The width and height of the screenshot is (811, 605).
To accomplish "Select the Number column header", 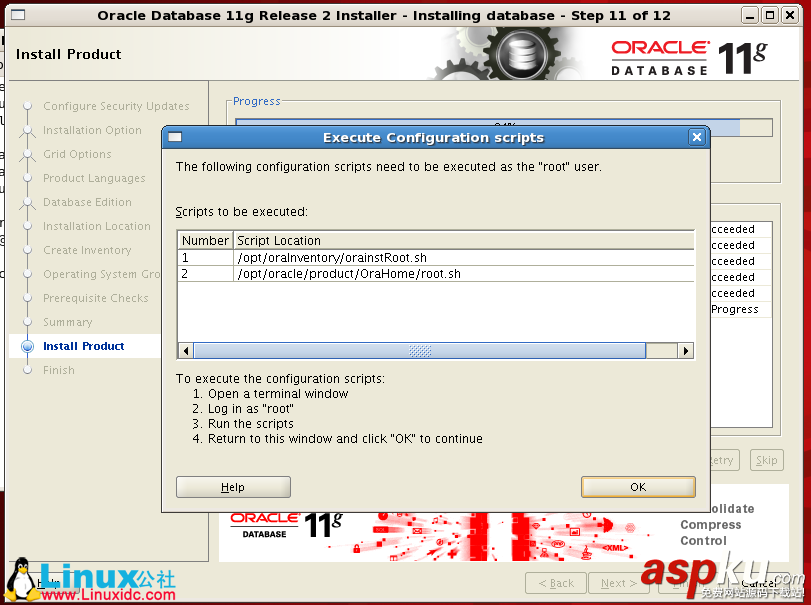I will pos(205,240).
